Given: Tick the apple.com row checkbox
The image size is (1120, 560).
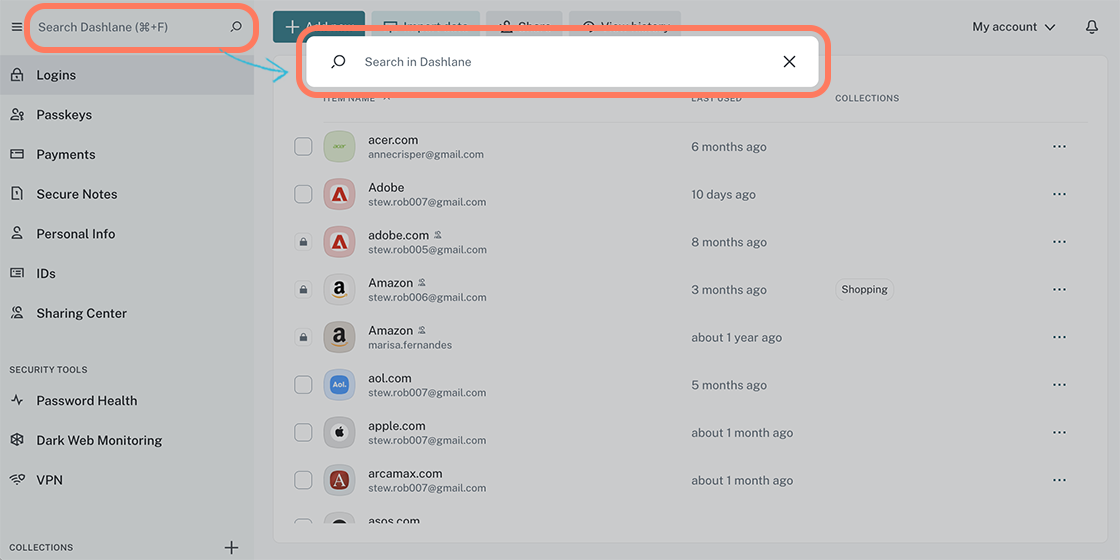Looking at the screenshot, I should 303,433.
